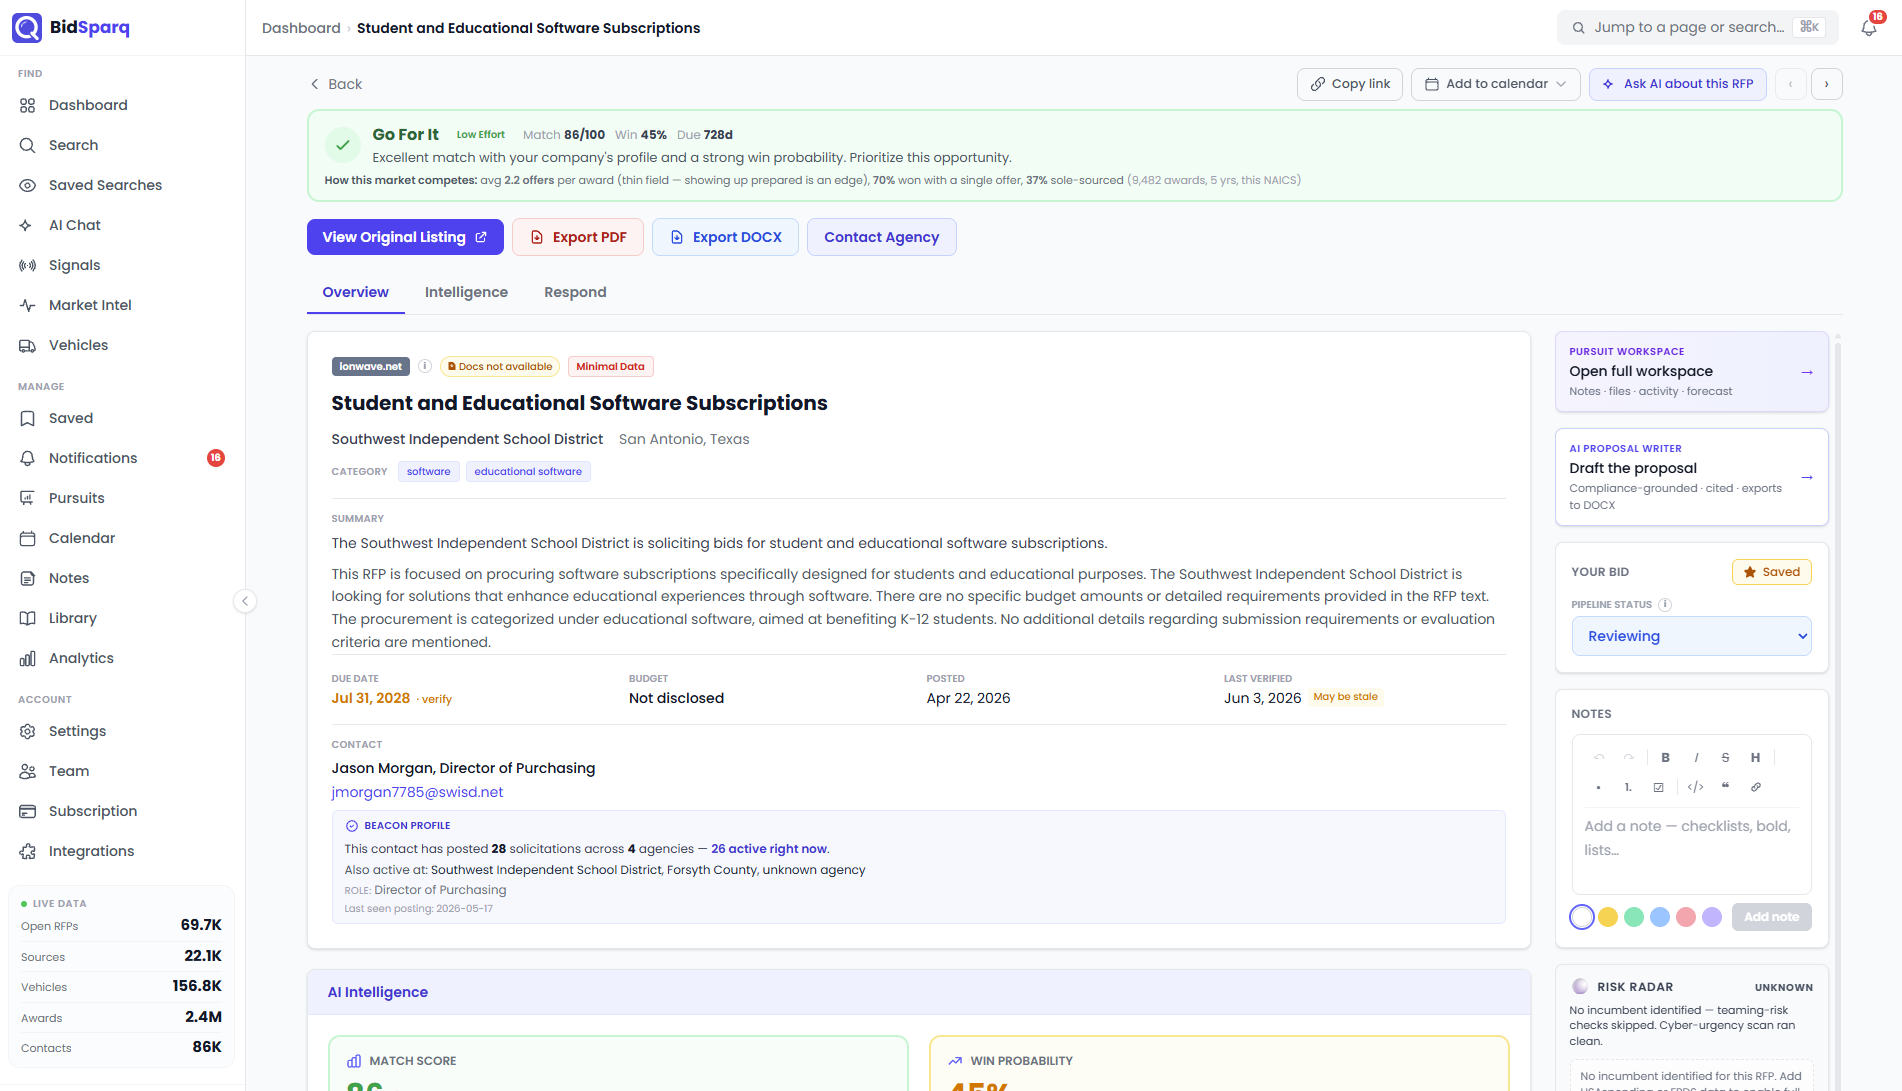This screenshot has width=1902, height=1091.
Task: Click the undo icon in notes editor
Action: (1599, 758)
